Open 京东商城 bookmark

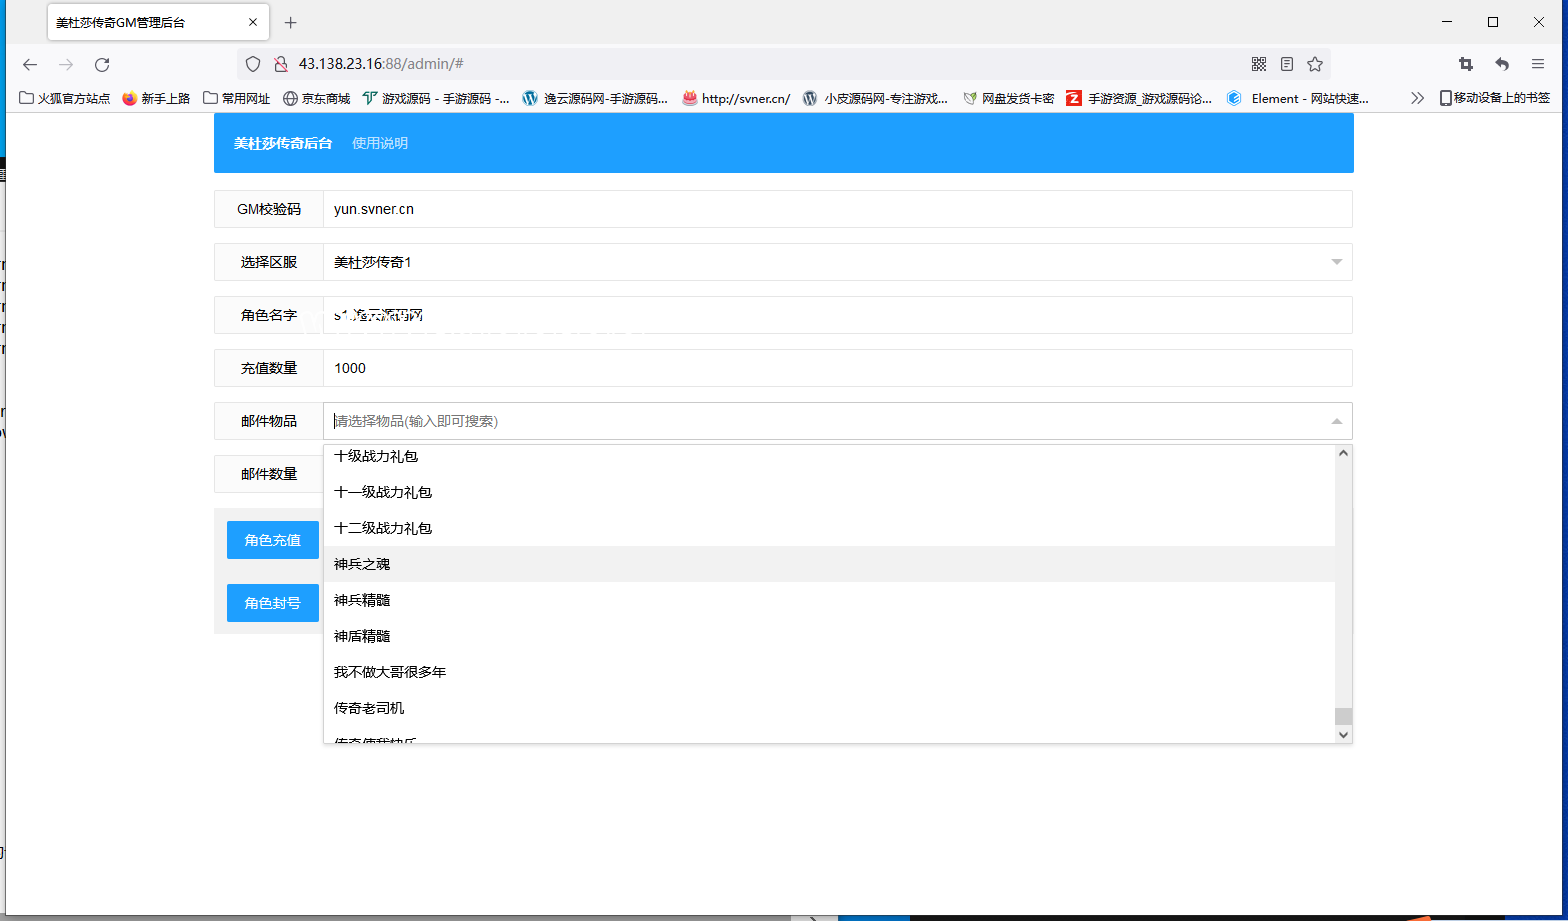pyautogui.click(x=317, y=98)
